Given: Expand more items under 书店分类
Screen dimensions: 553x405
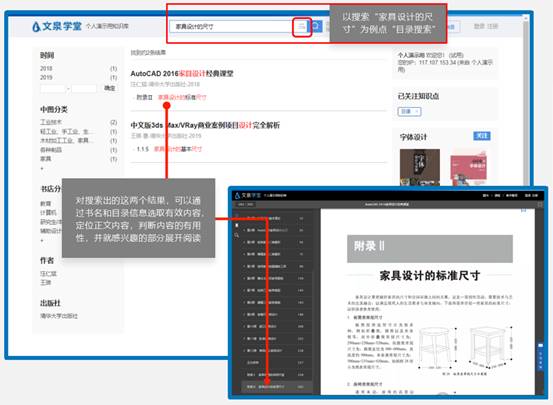Looking at the screenshot, I should 42,240.
